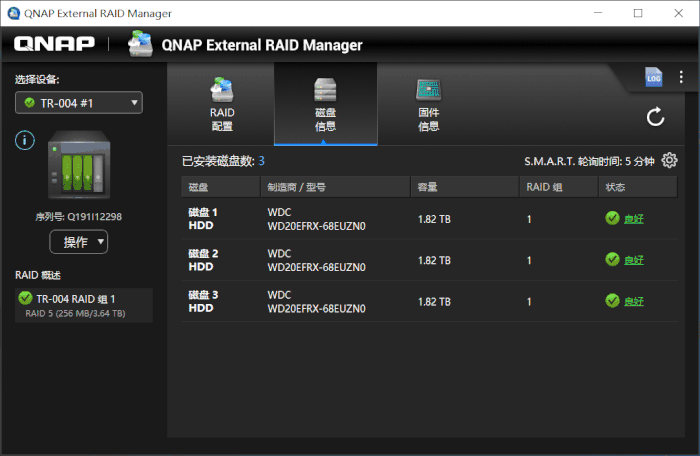Screen dimensions: 700x456
Task: Open the 固件信息 tab
Action: pos(428,104)
